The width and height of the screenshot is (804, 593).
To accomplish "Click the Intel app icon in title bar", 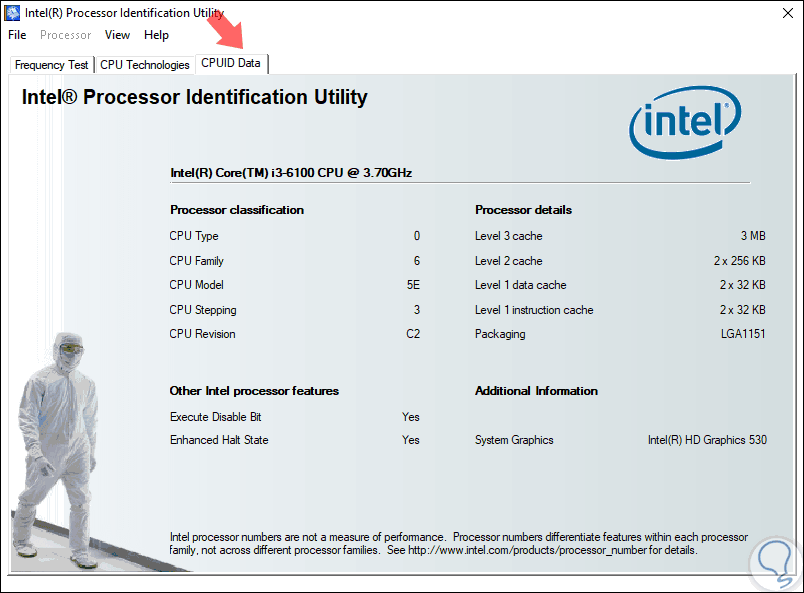I will 13,13.
